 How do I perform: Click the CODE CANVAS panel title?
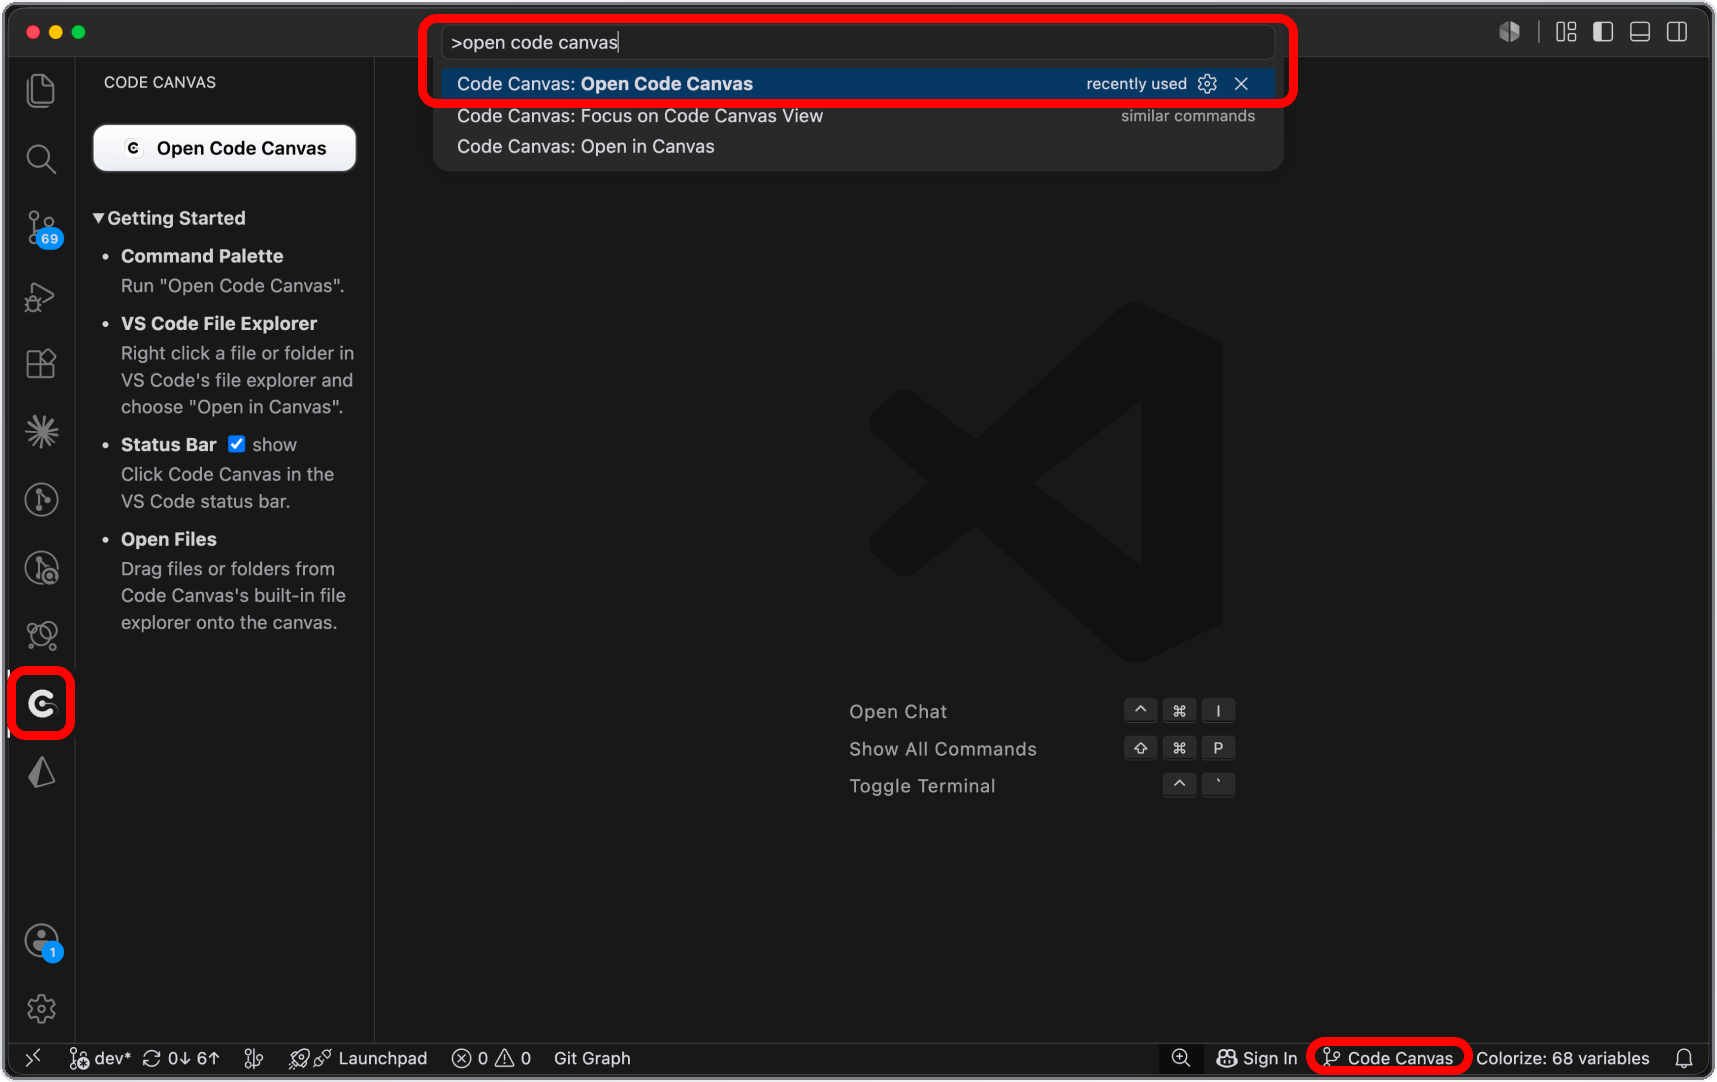tap(160, 82)
